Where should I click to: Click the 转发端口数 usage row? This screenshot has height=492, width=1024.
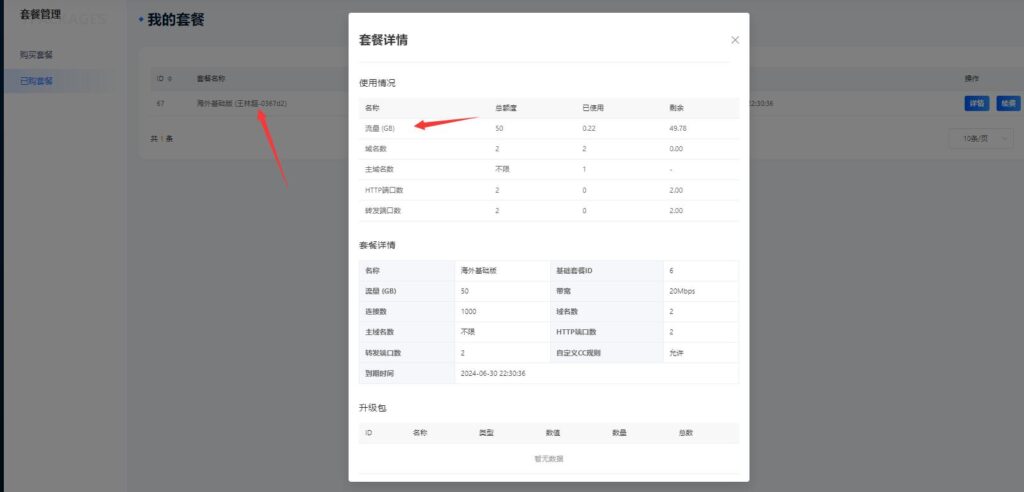[x=384, y=211]
